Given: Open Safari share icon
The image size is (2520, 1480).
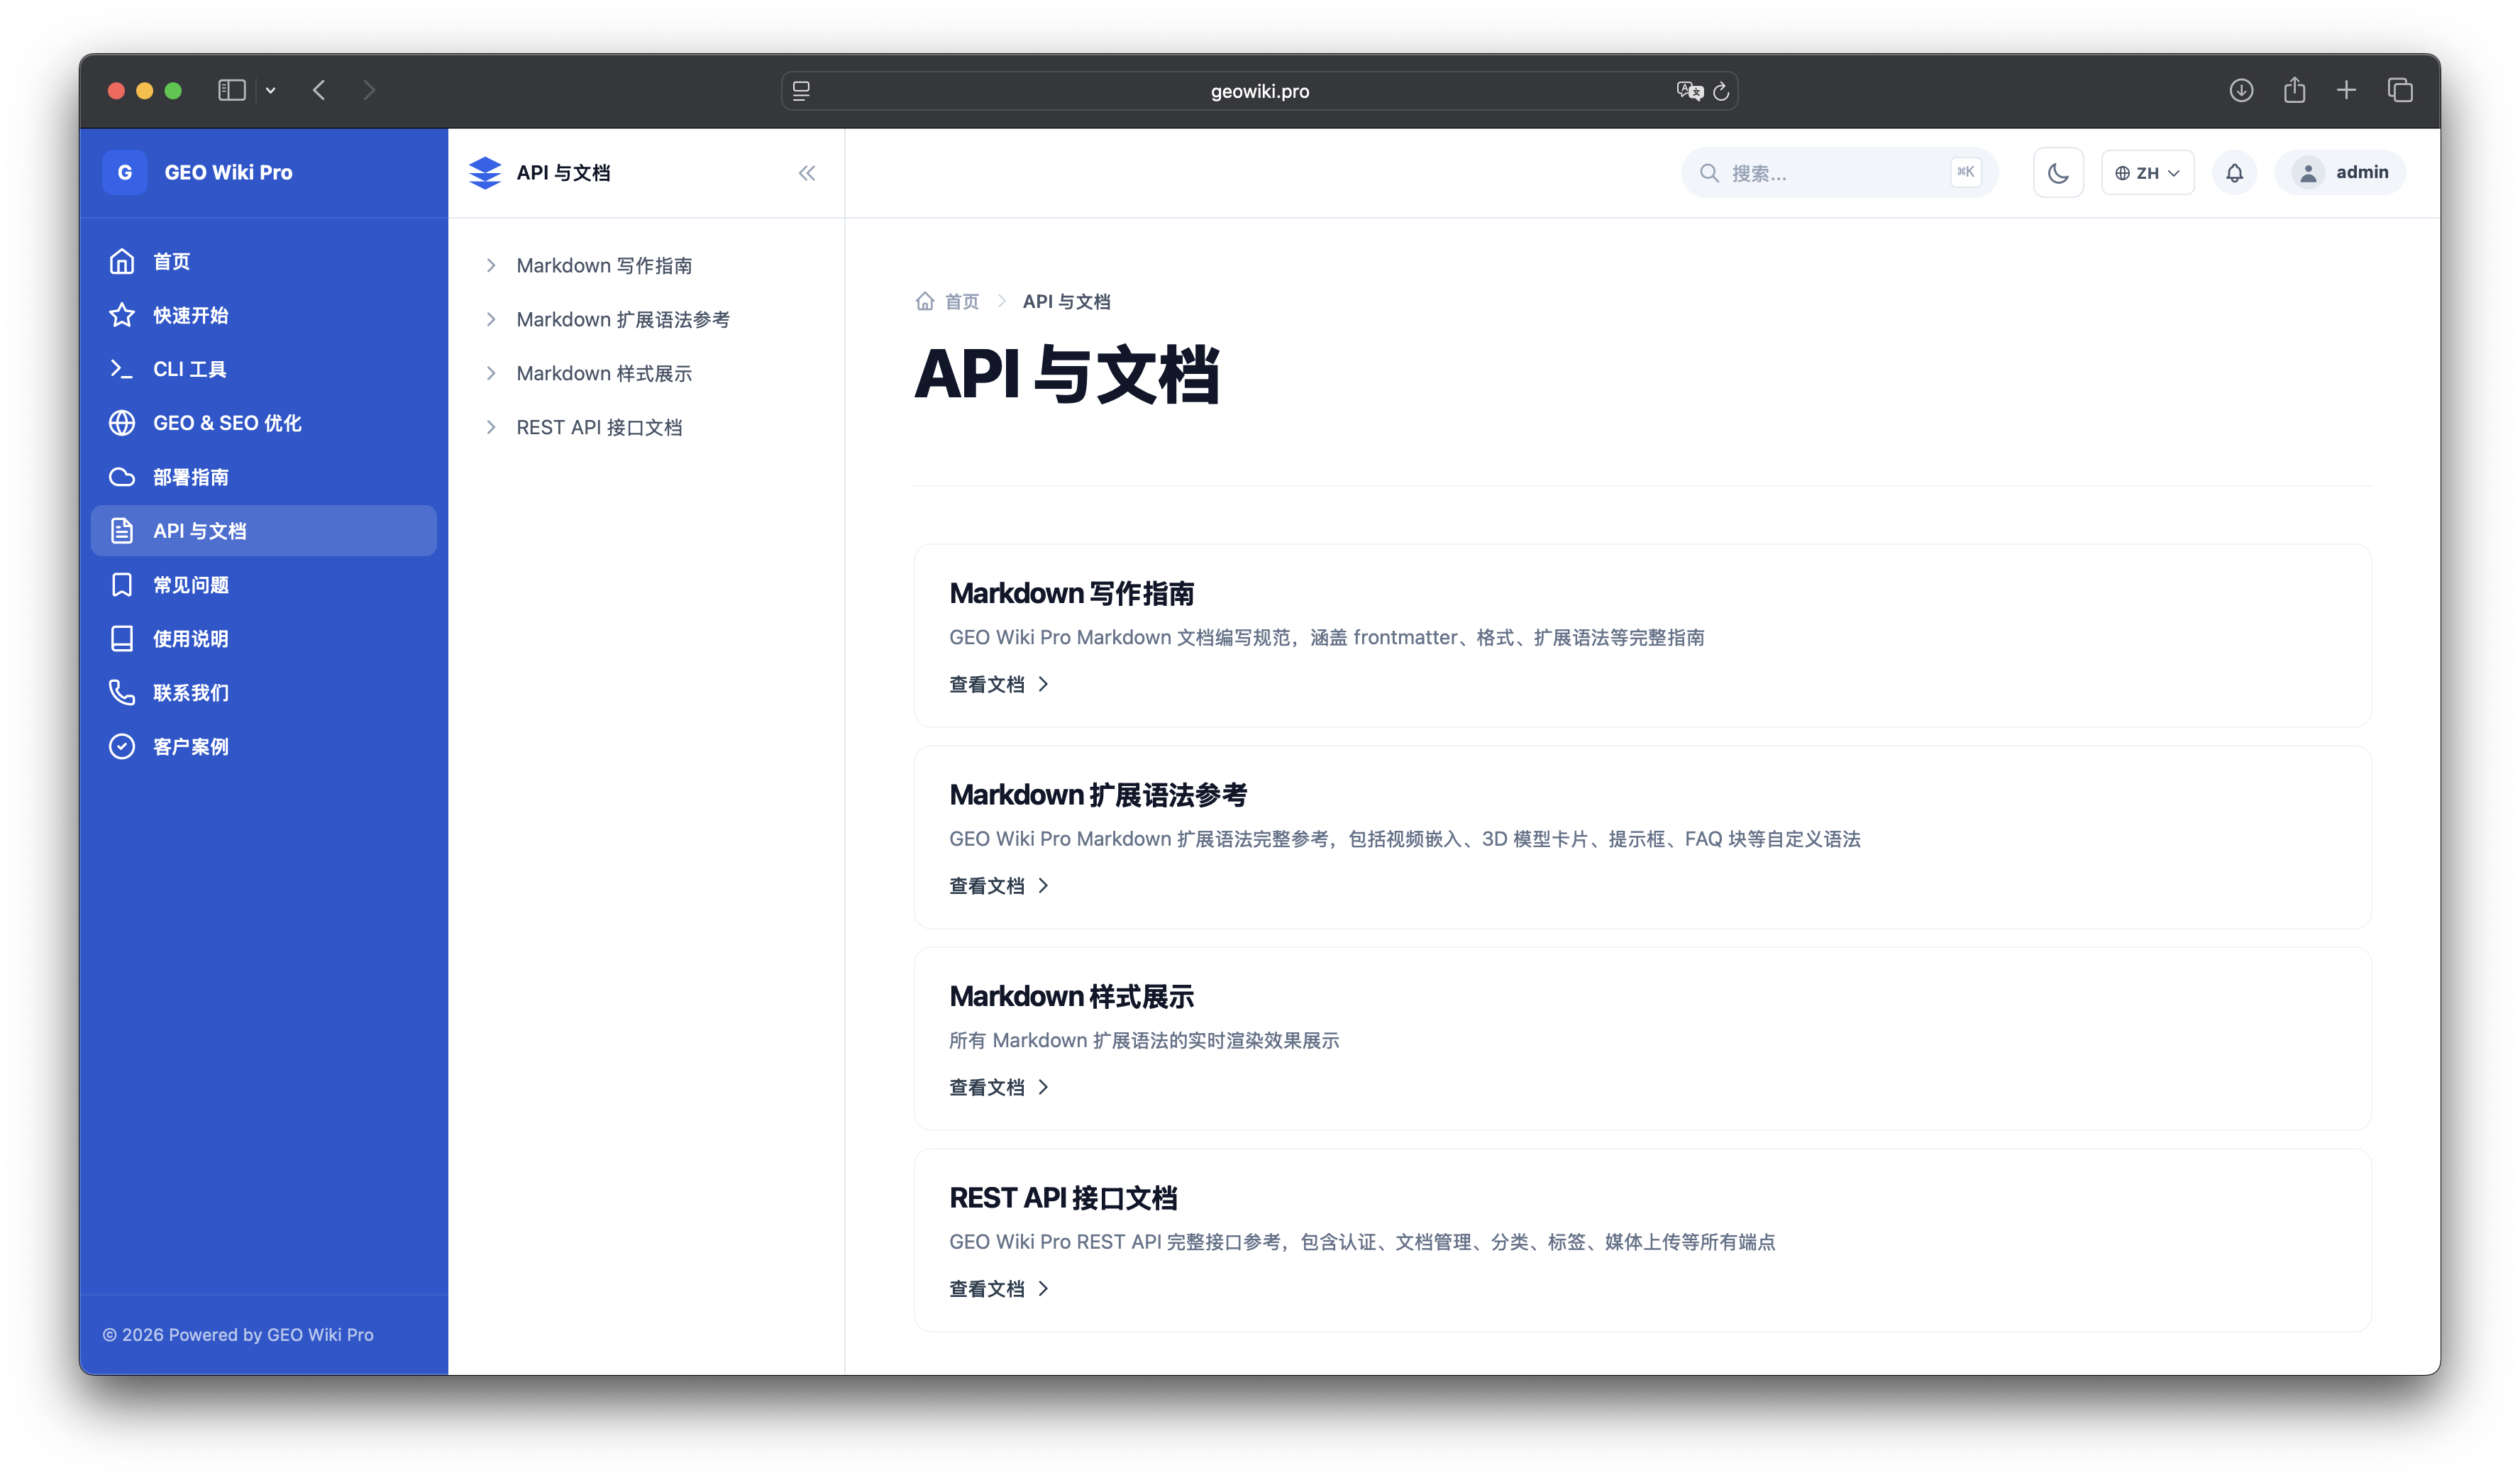Looking at the screenshot, I should click(2294, 90).
